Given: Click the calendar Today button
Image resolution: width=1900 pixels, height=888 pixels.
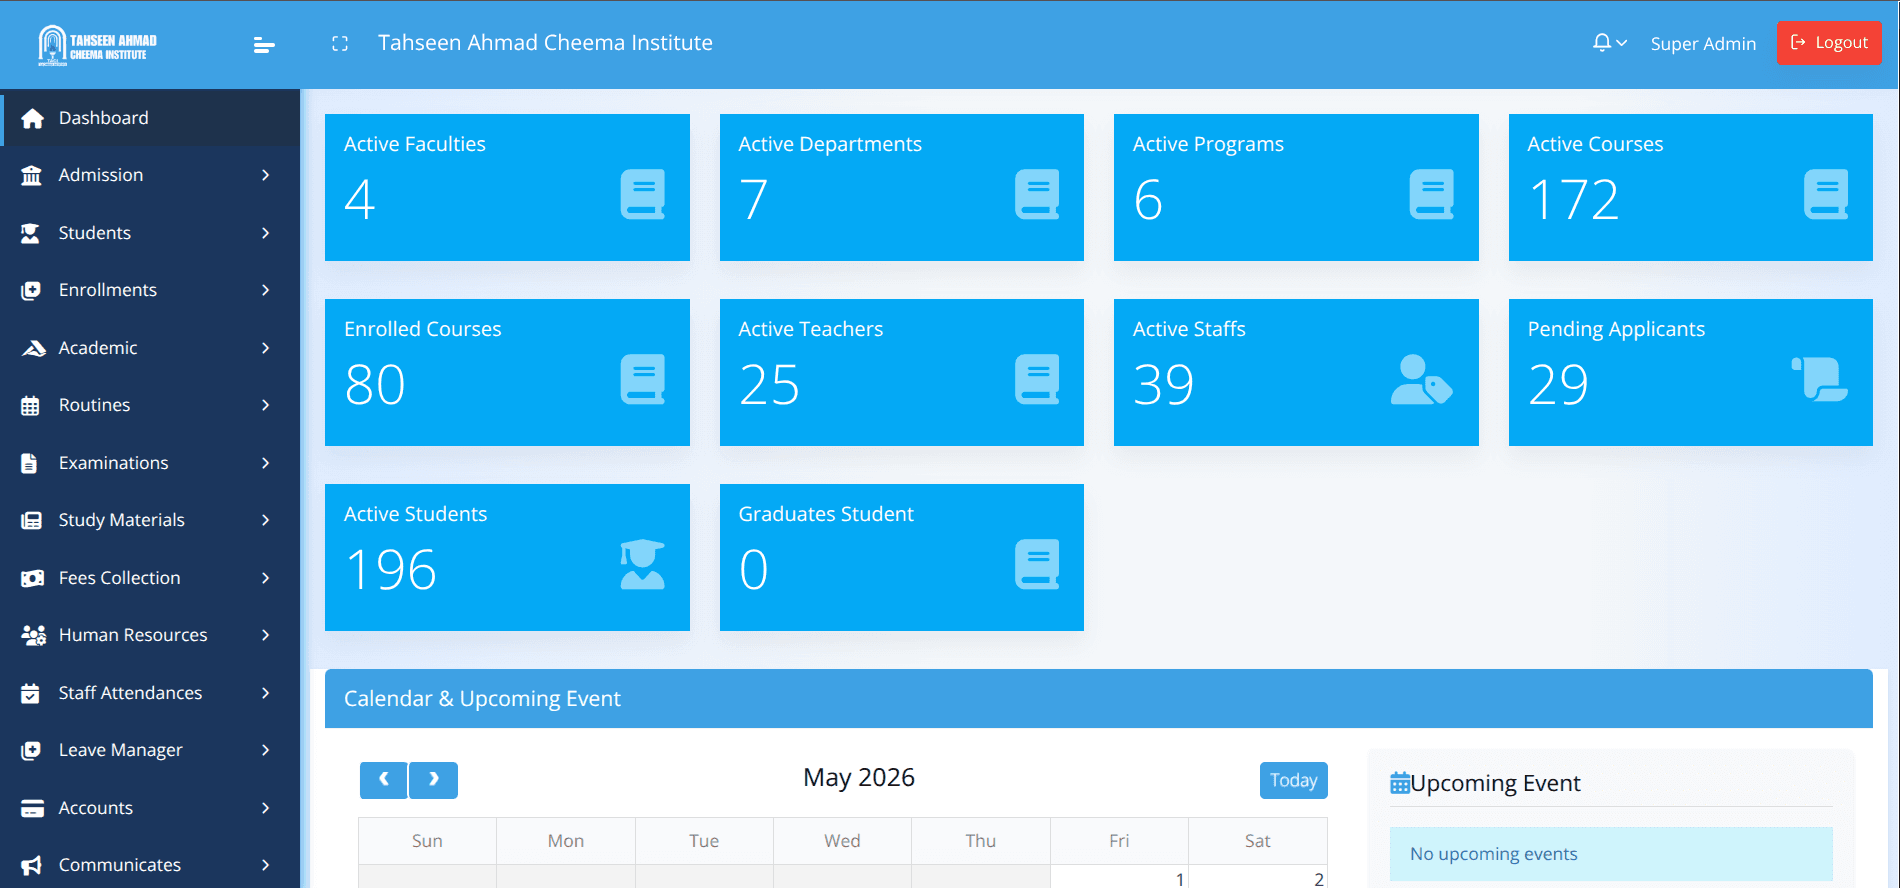Looking at the screenshot, I should 1293,780.
